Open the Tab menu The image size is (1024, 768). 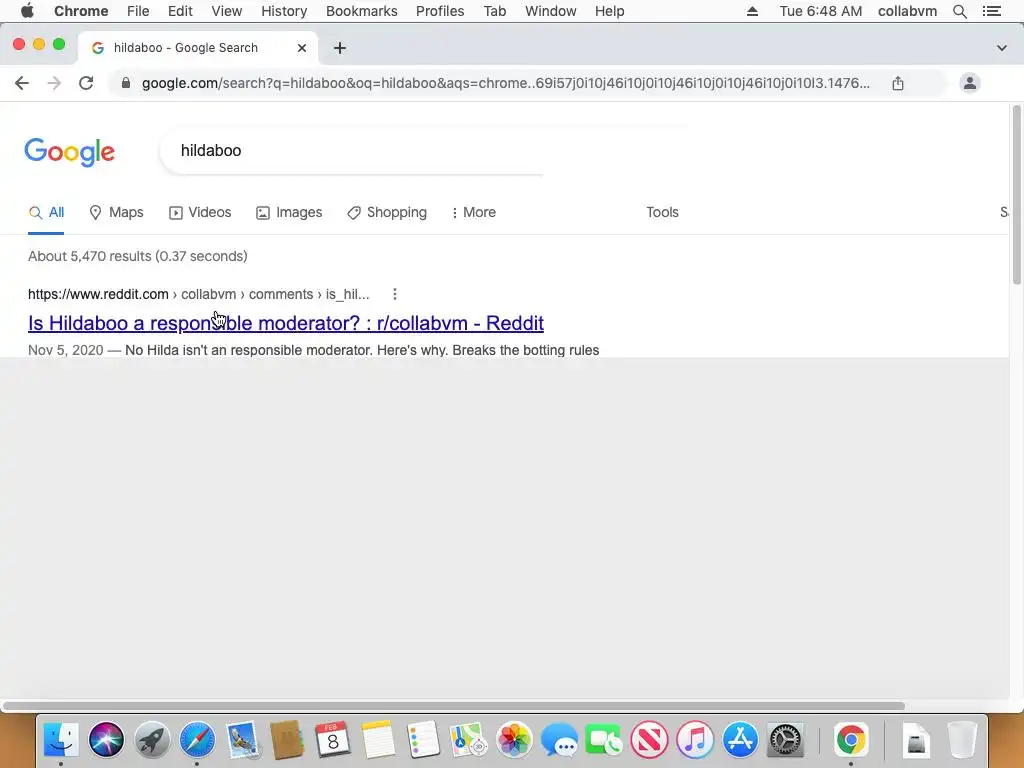495,11
